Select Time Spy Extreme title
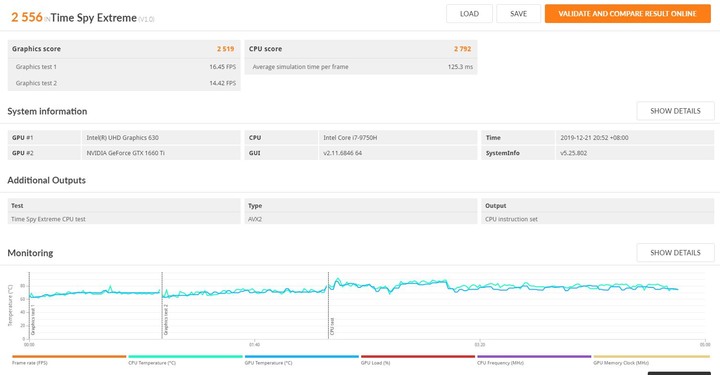This screenshot has width=720, height=375. coord(94,18)
